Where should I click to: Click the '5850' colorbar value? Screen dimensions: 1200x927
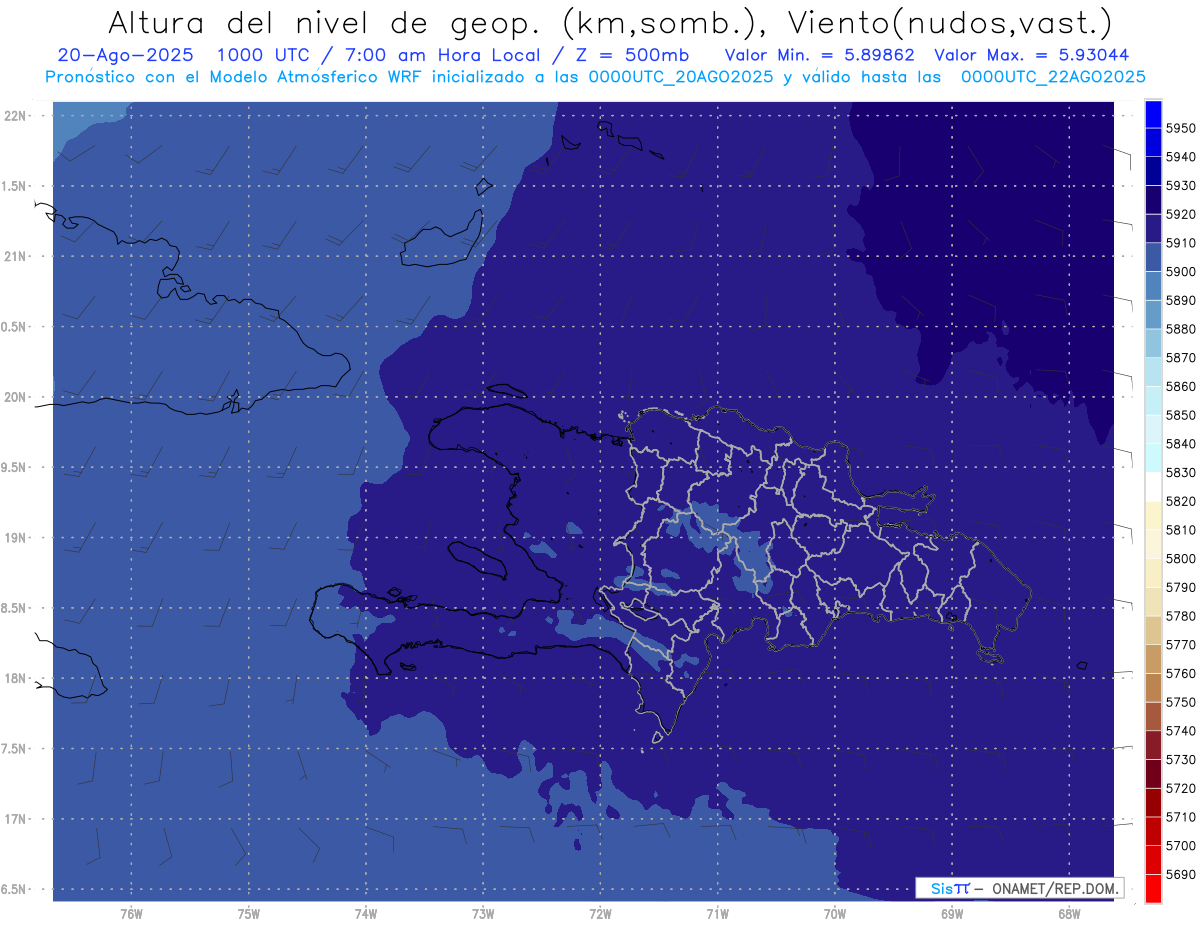click(1181, 415)
